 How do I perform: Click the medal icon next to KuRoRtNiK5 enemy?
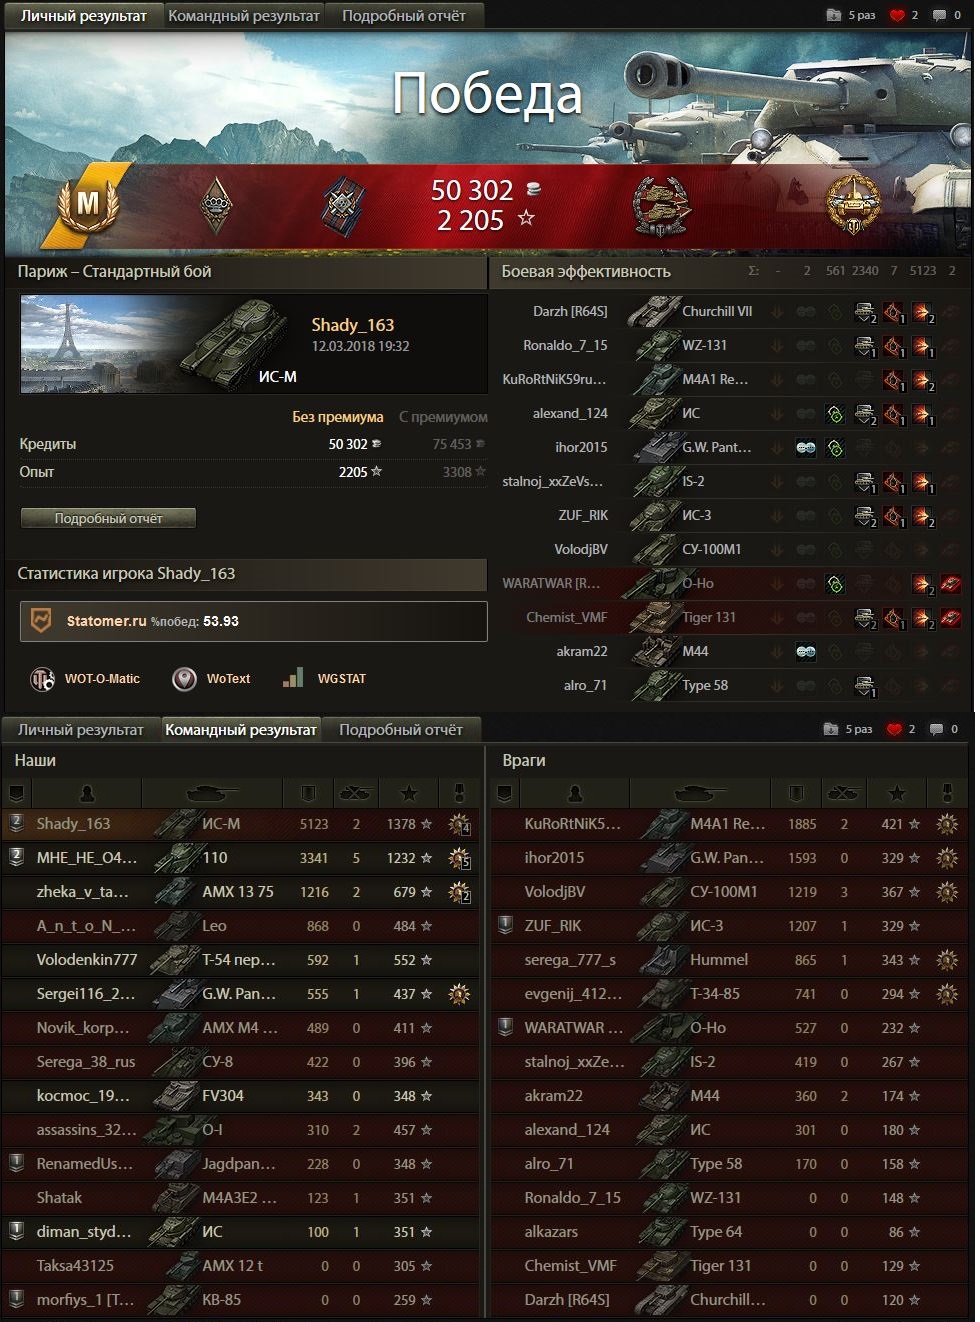tap(946, 824)
